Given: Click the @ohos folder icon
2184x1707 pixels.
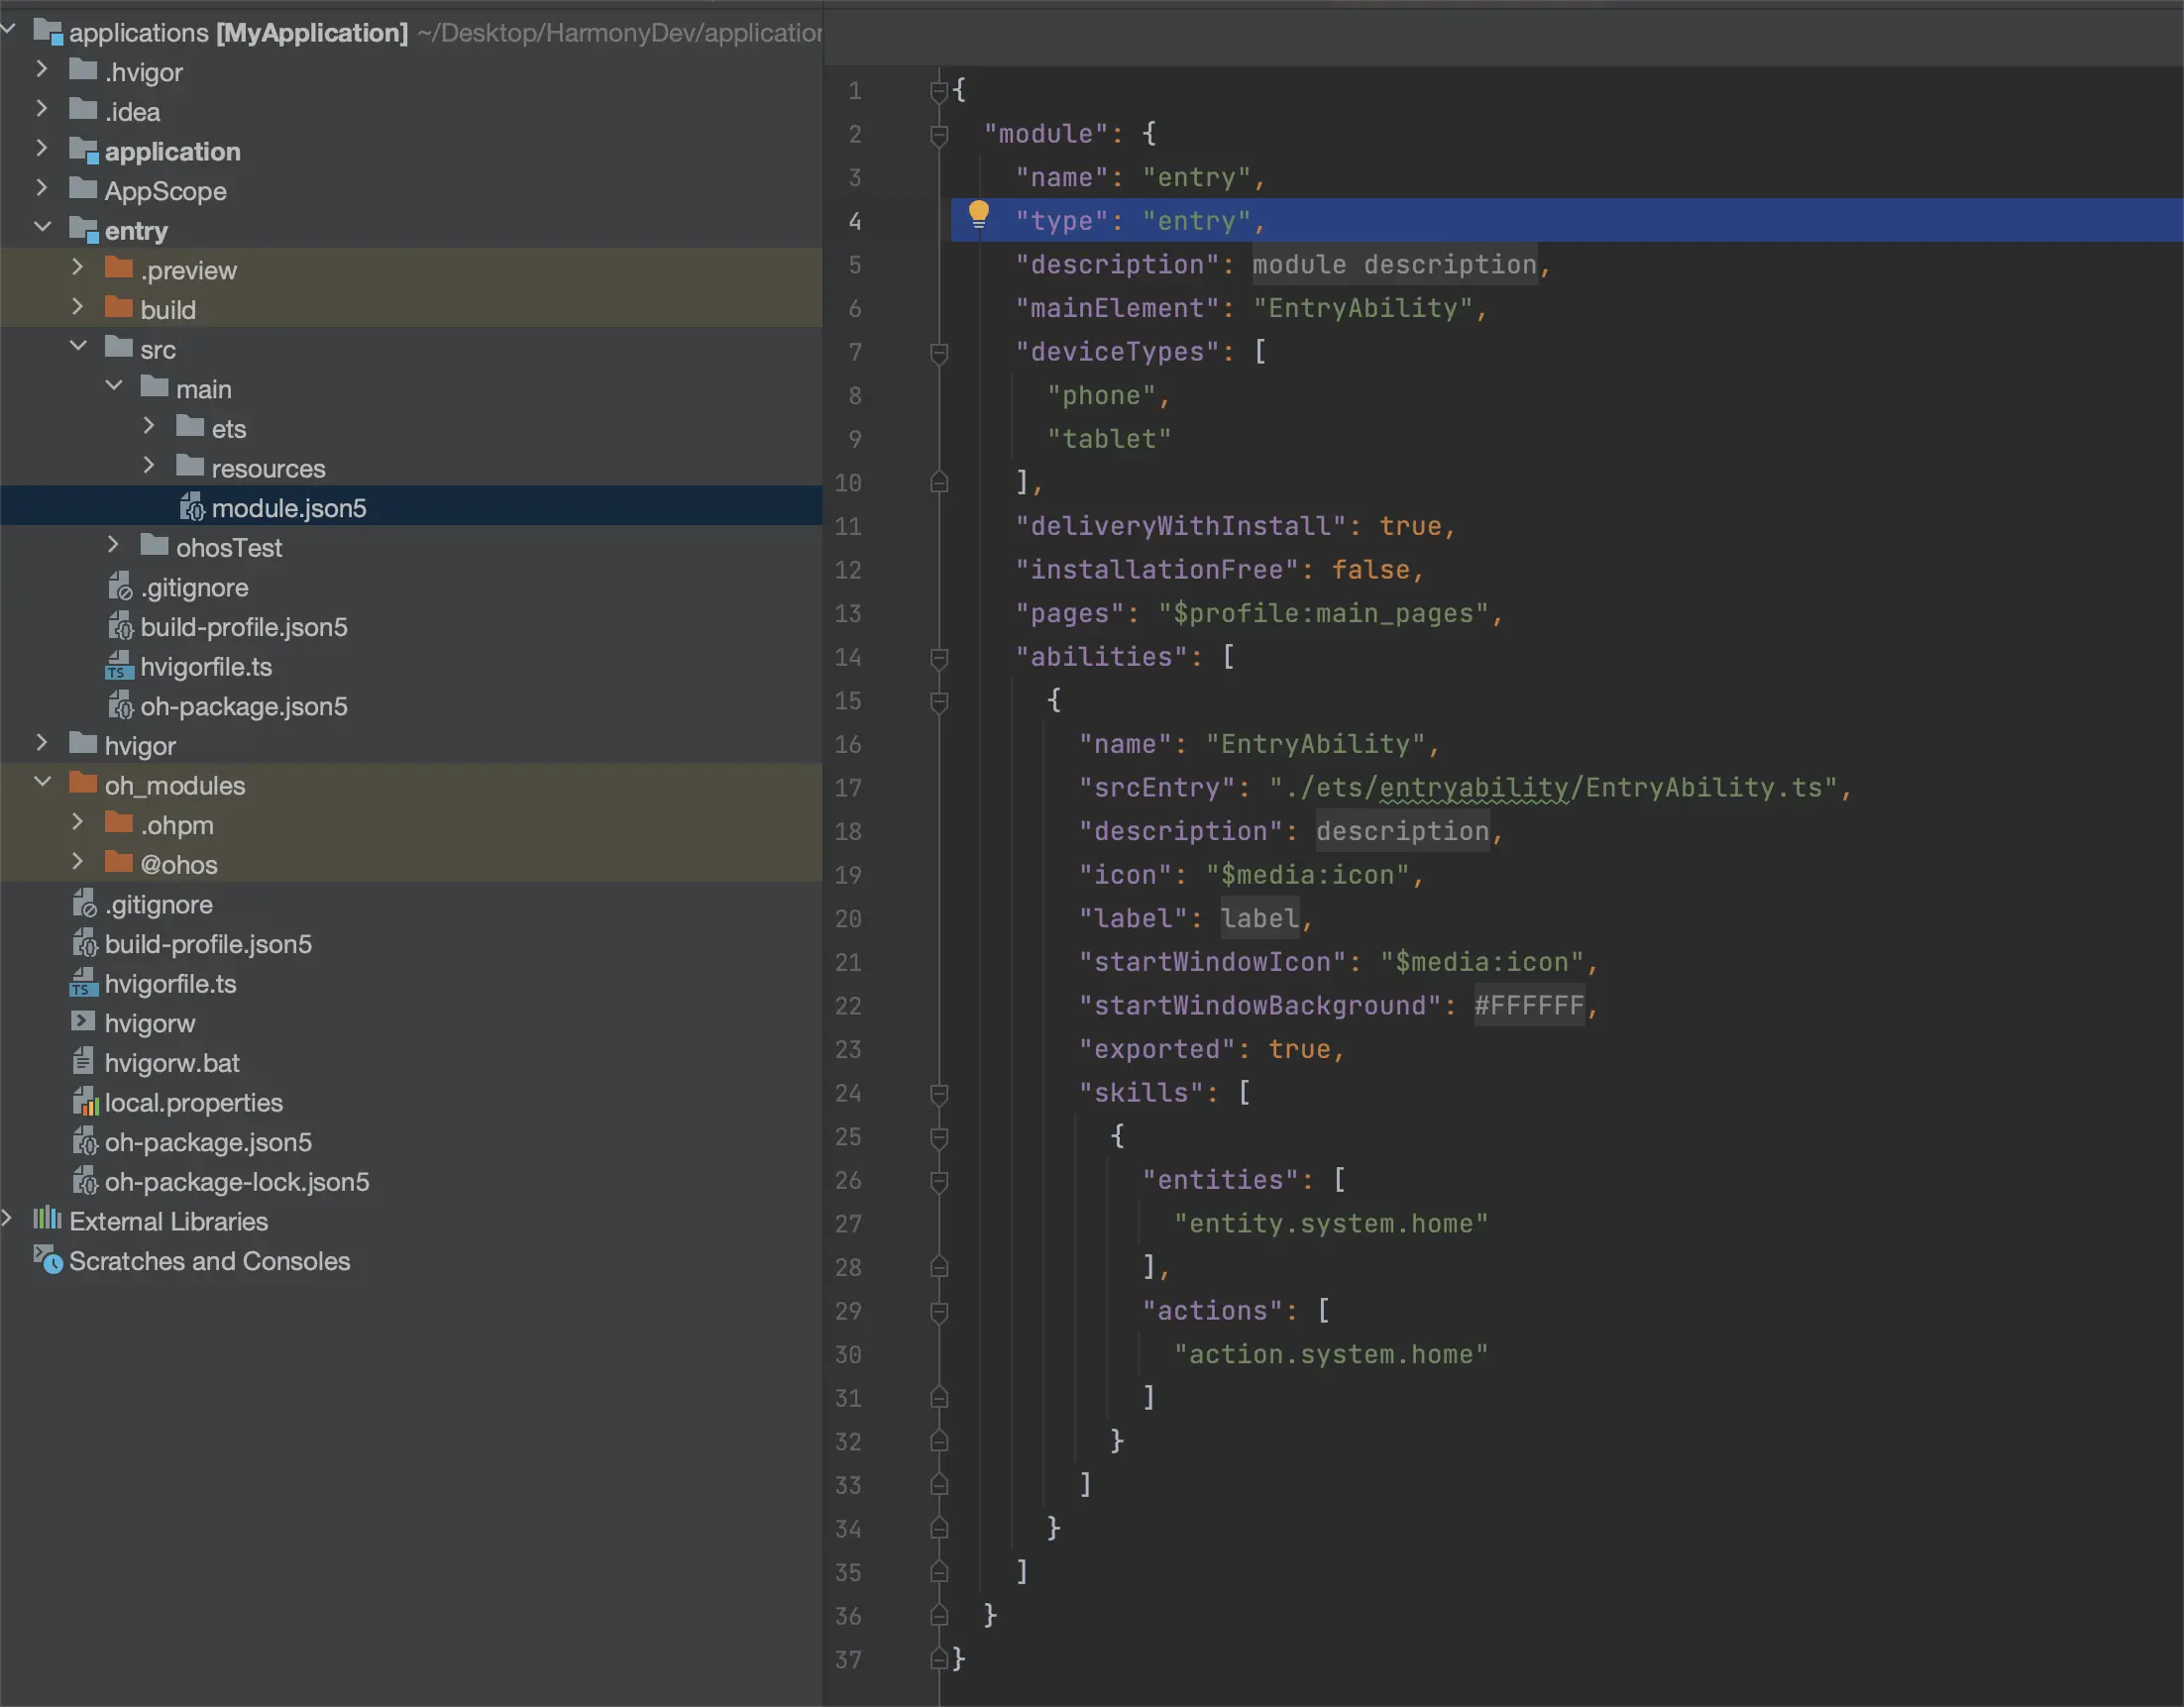Looking at the screenshot, I should [119, 862].
